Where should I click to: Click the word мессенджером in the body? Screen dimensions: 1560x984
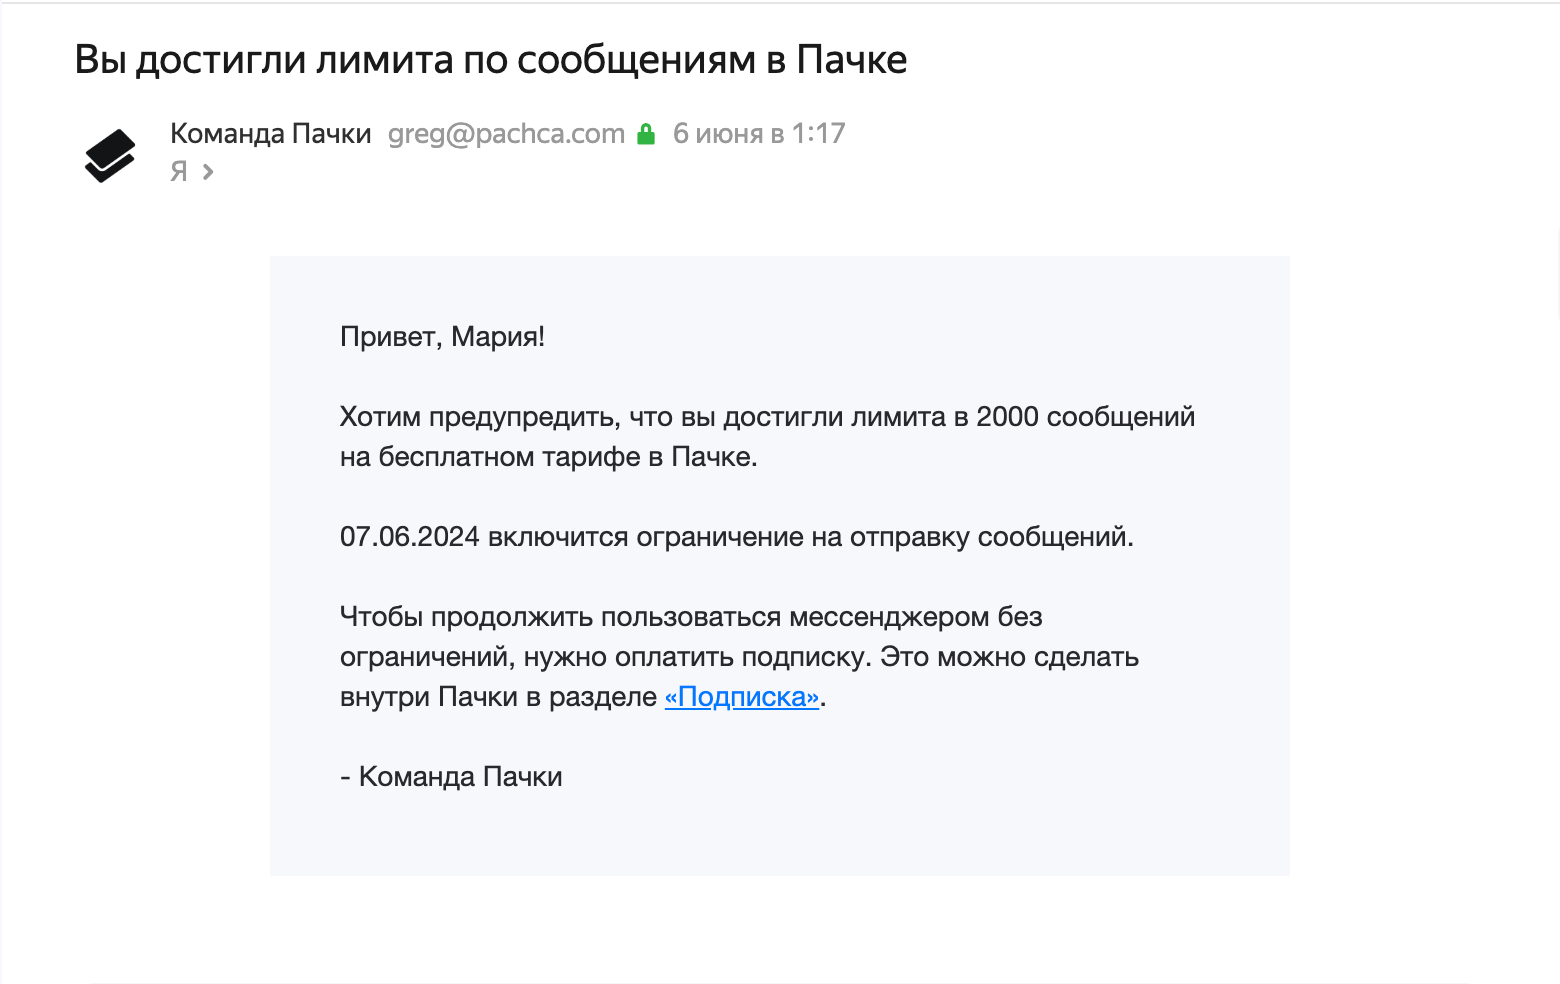pos(890,618)
